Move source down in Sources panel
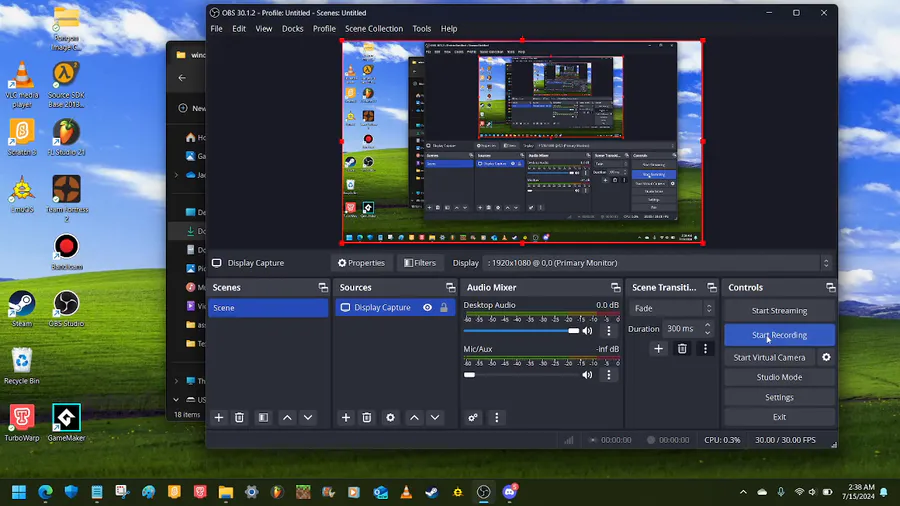The image size is (900, 506). [435, 418]
